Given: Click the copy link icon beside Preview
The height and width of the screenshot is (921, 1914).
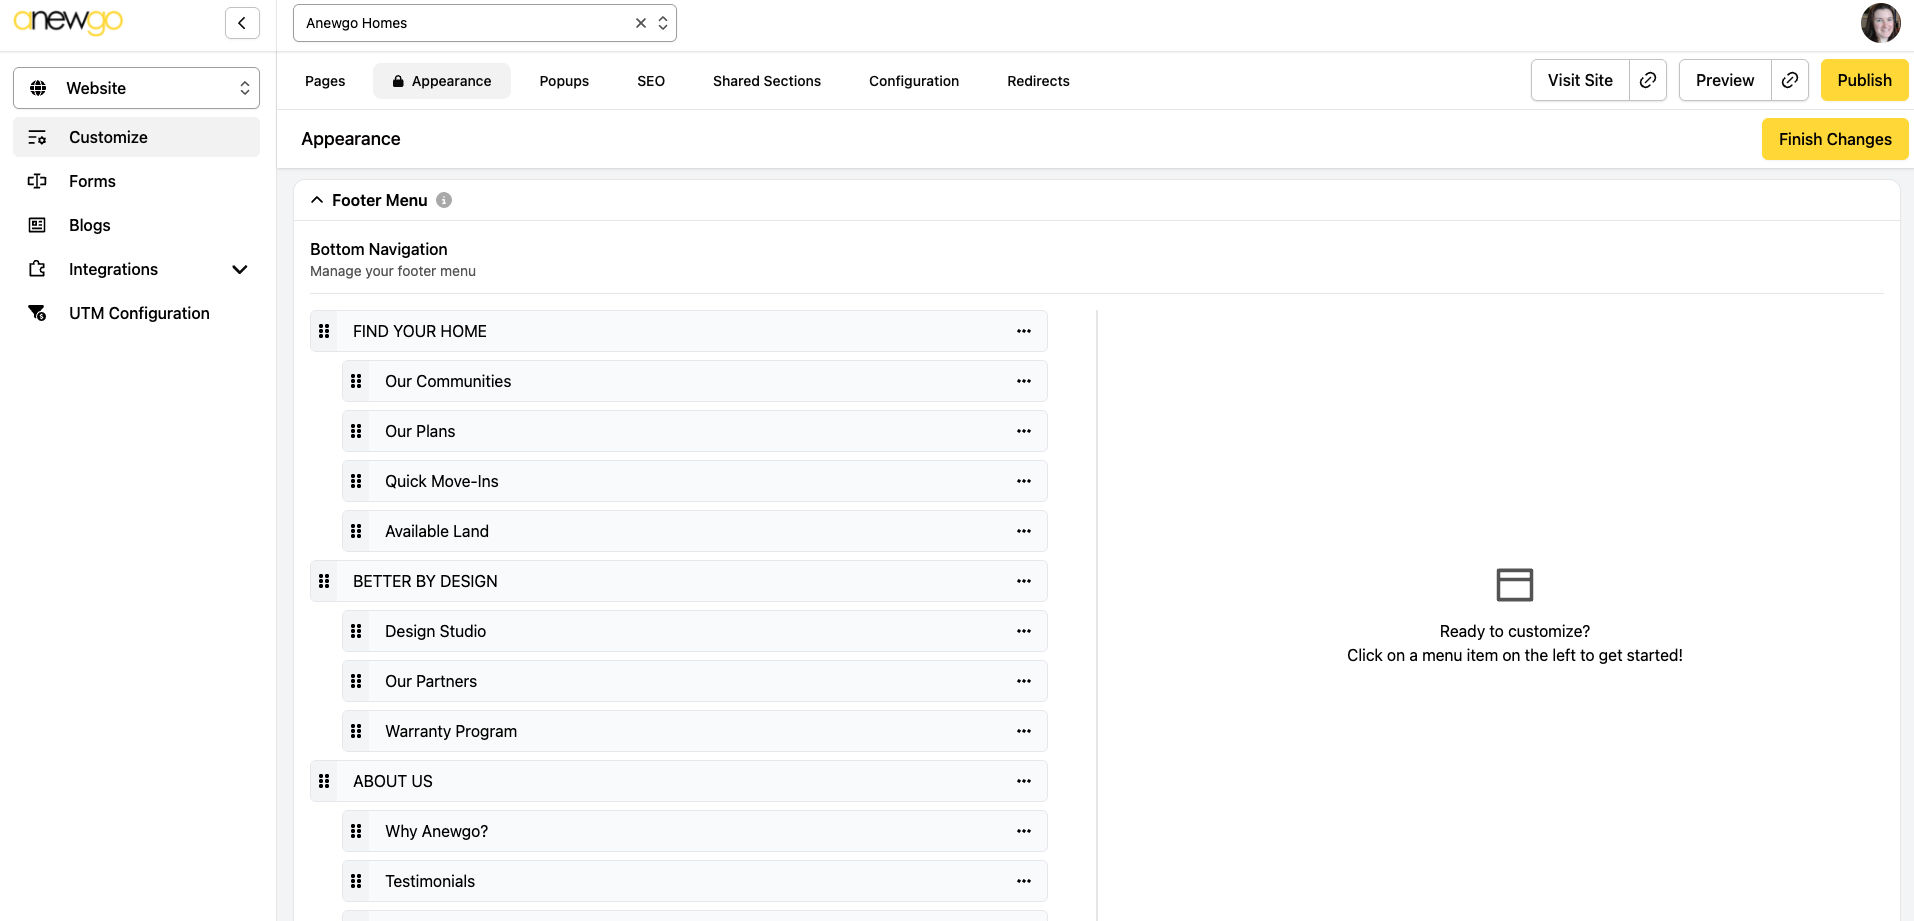Looking at the screenshot, I should (1790, 80).
